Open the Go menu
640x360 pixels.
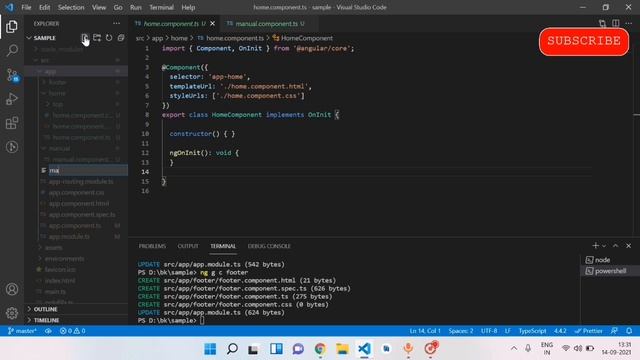click(x=118, y=7)
